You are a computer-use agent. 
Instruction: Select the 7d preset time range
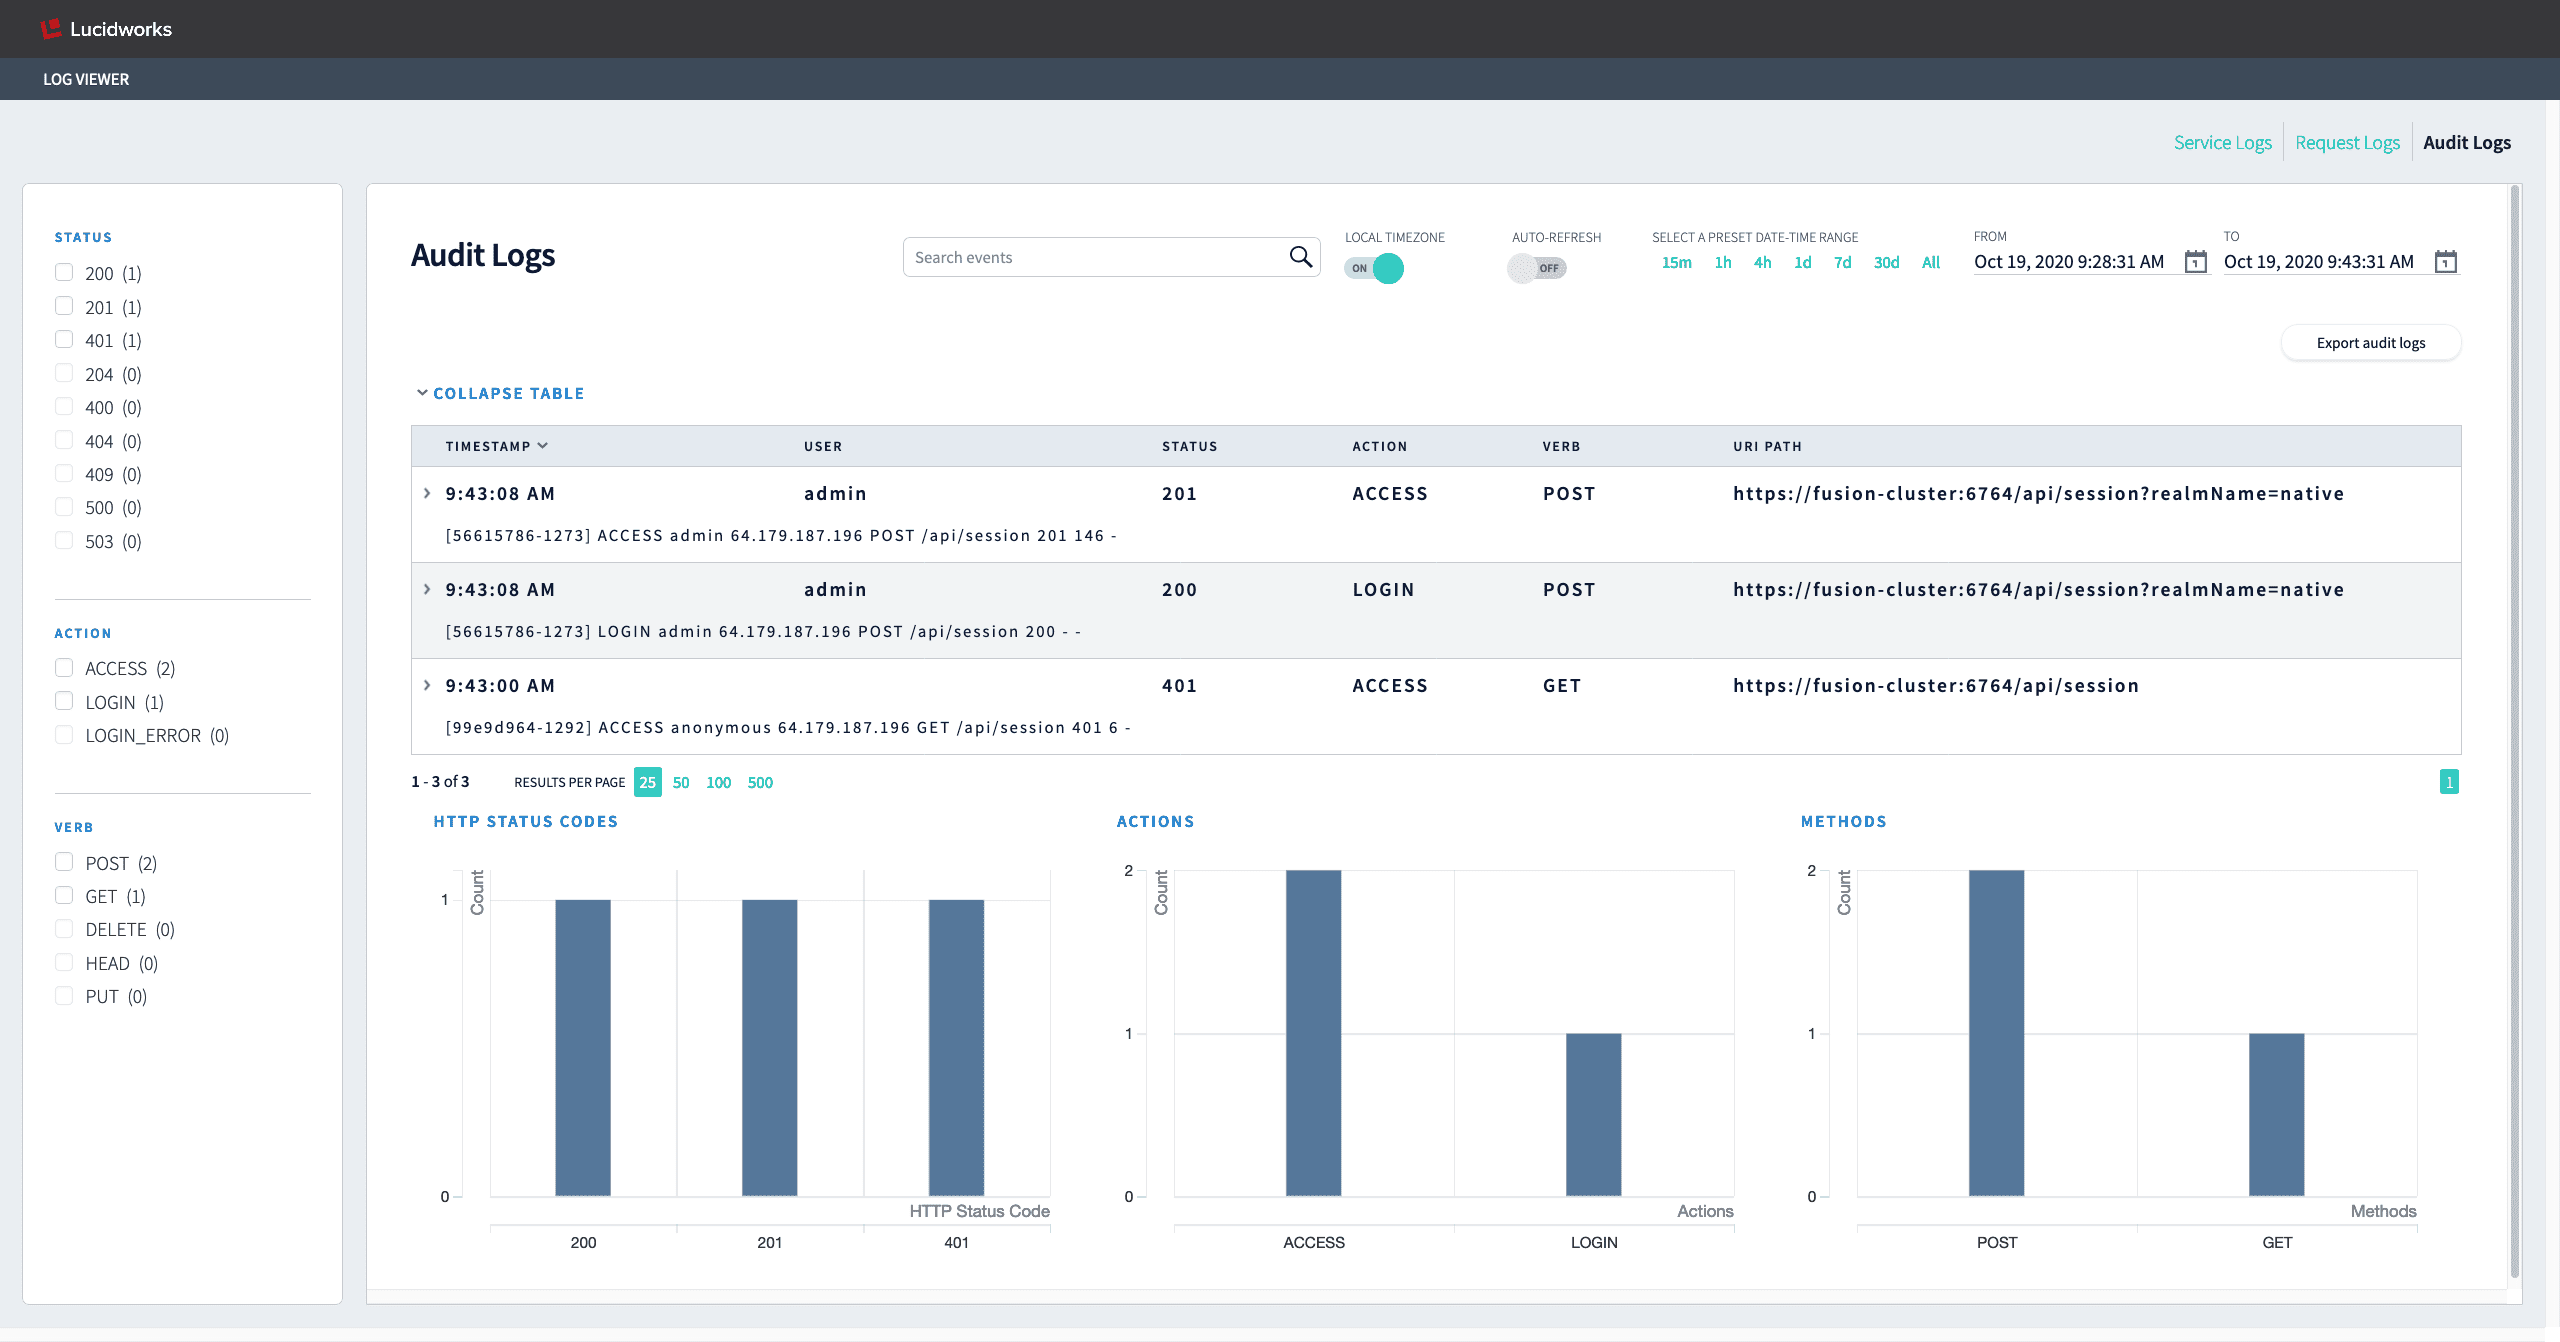click(1843, 262)
